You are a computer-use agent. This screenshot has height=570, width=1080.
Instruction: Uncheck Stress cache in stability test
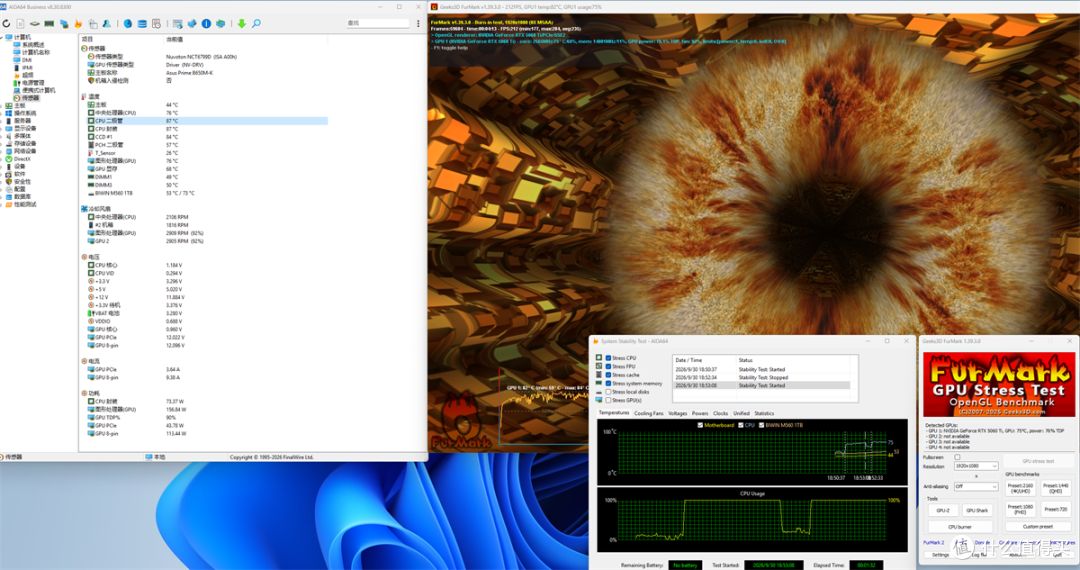608,374
